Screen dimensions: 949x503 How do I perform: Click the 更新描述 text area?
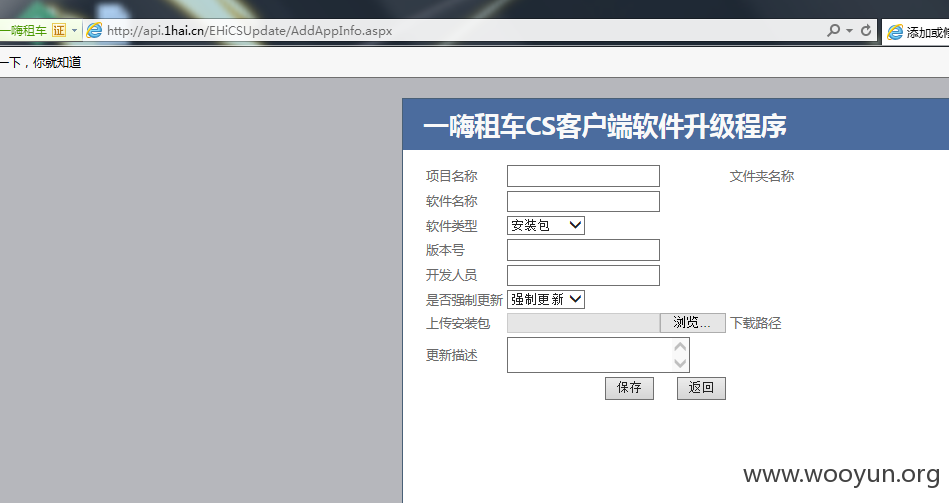coord(598,355)
